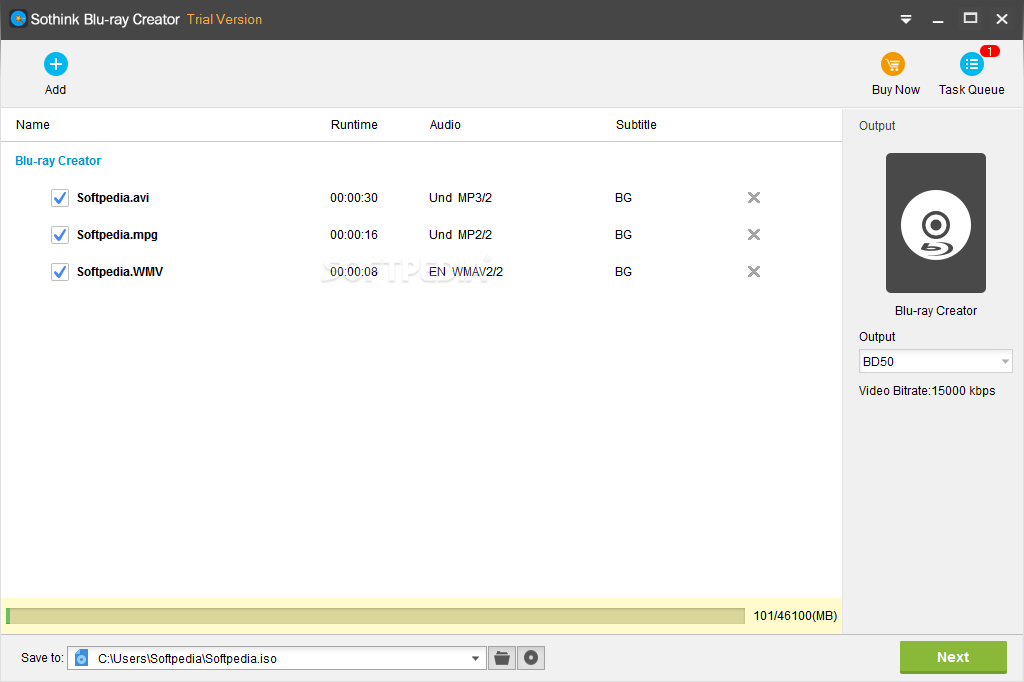Select the Softpedia.avi file name
Viewport: 1024px width, 682px height.
click(x=113, y=198)
